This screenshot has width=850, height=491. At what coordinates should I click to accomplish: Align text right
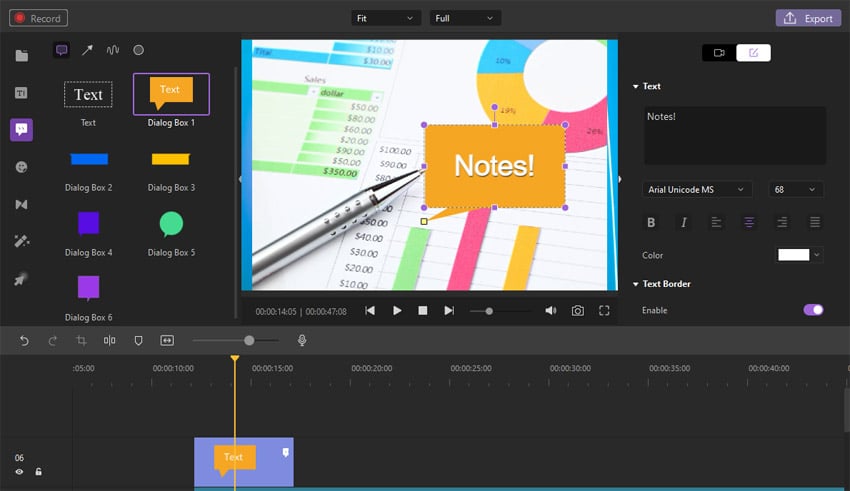(x=782, y=222)
